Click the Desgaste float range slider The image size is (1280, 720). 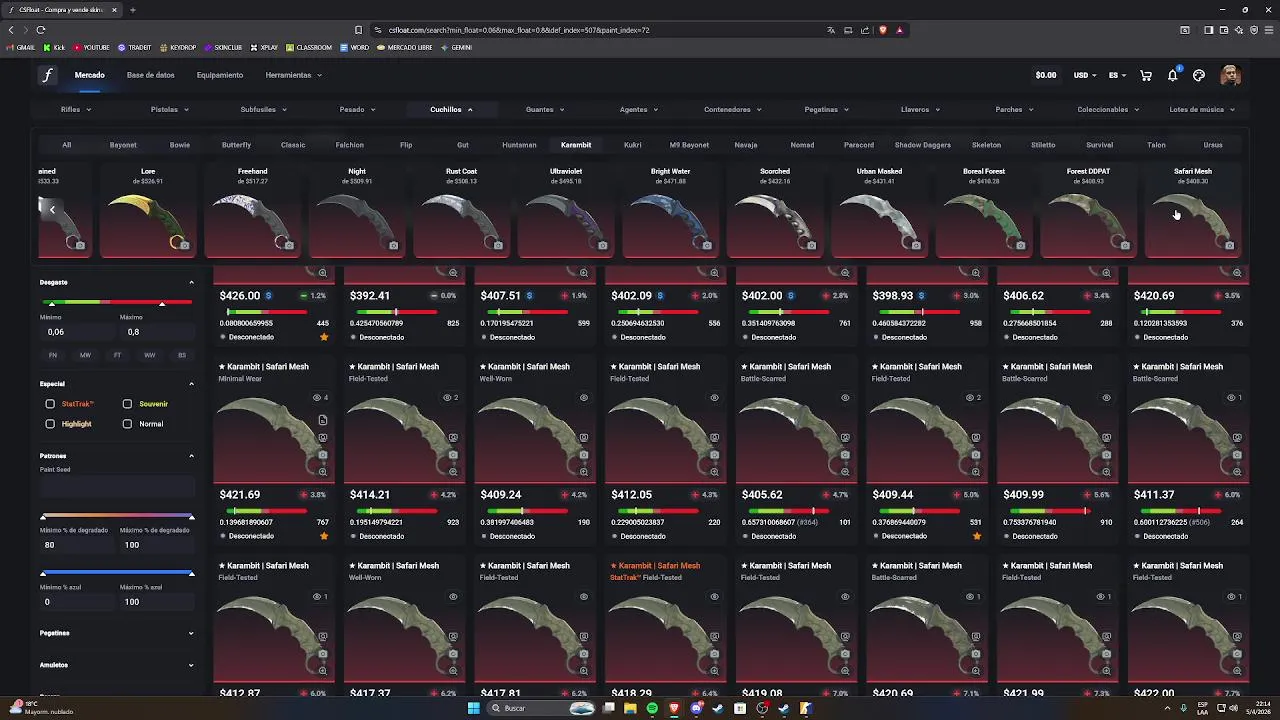tap(117, 303)
